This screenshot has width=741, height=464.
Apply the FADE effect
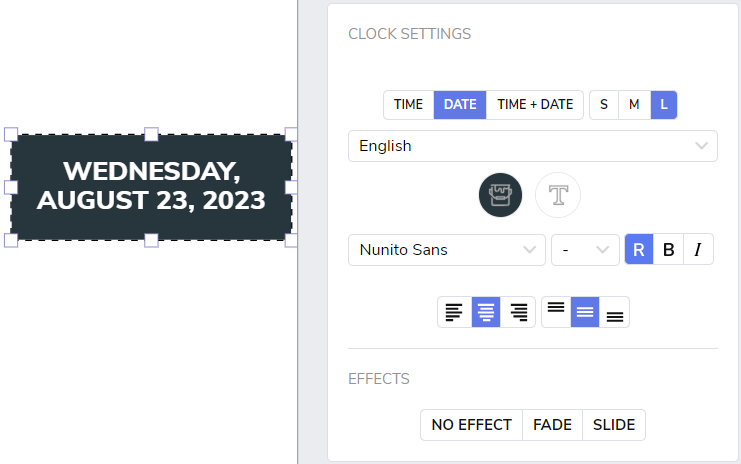click(552, 425)
